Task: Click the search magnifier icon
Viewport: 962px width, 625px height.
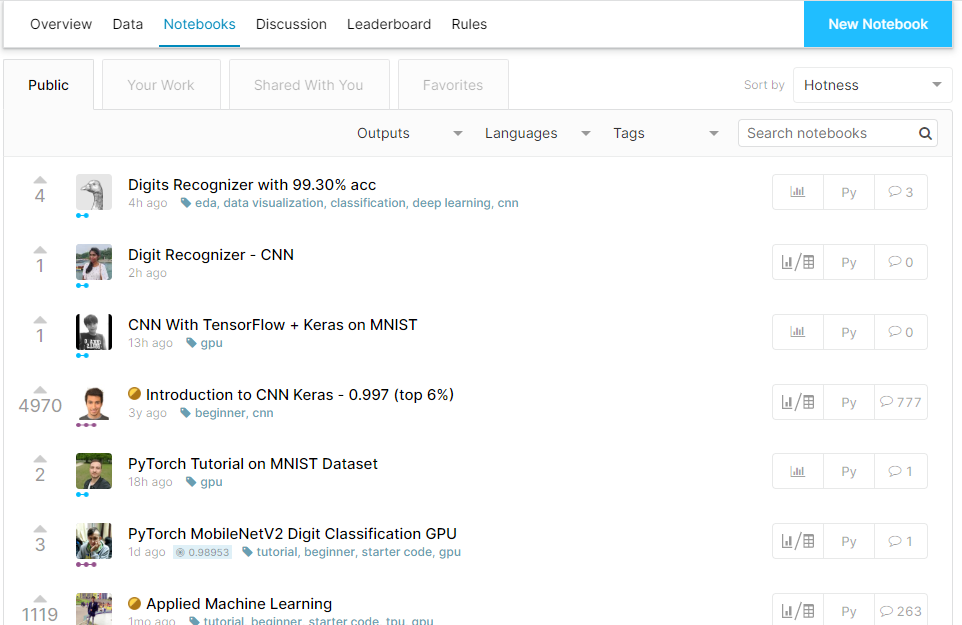Action: [x=925, y=132]
